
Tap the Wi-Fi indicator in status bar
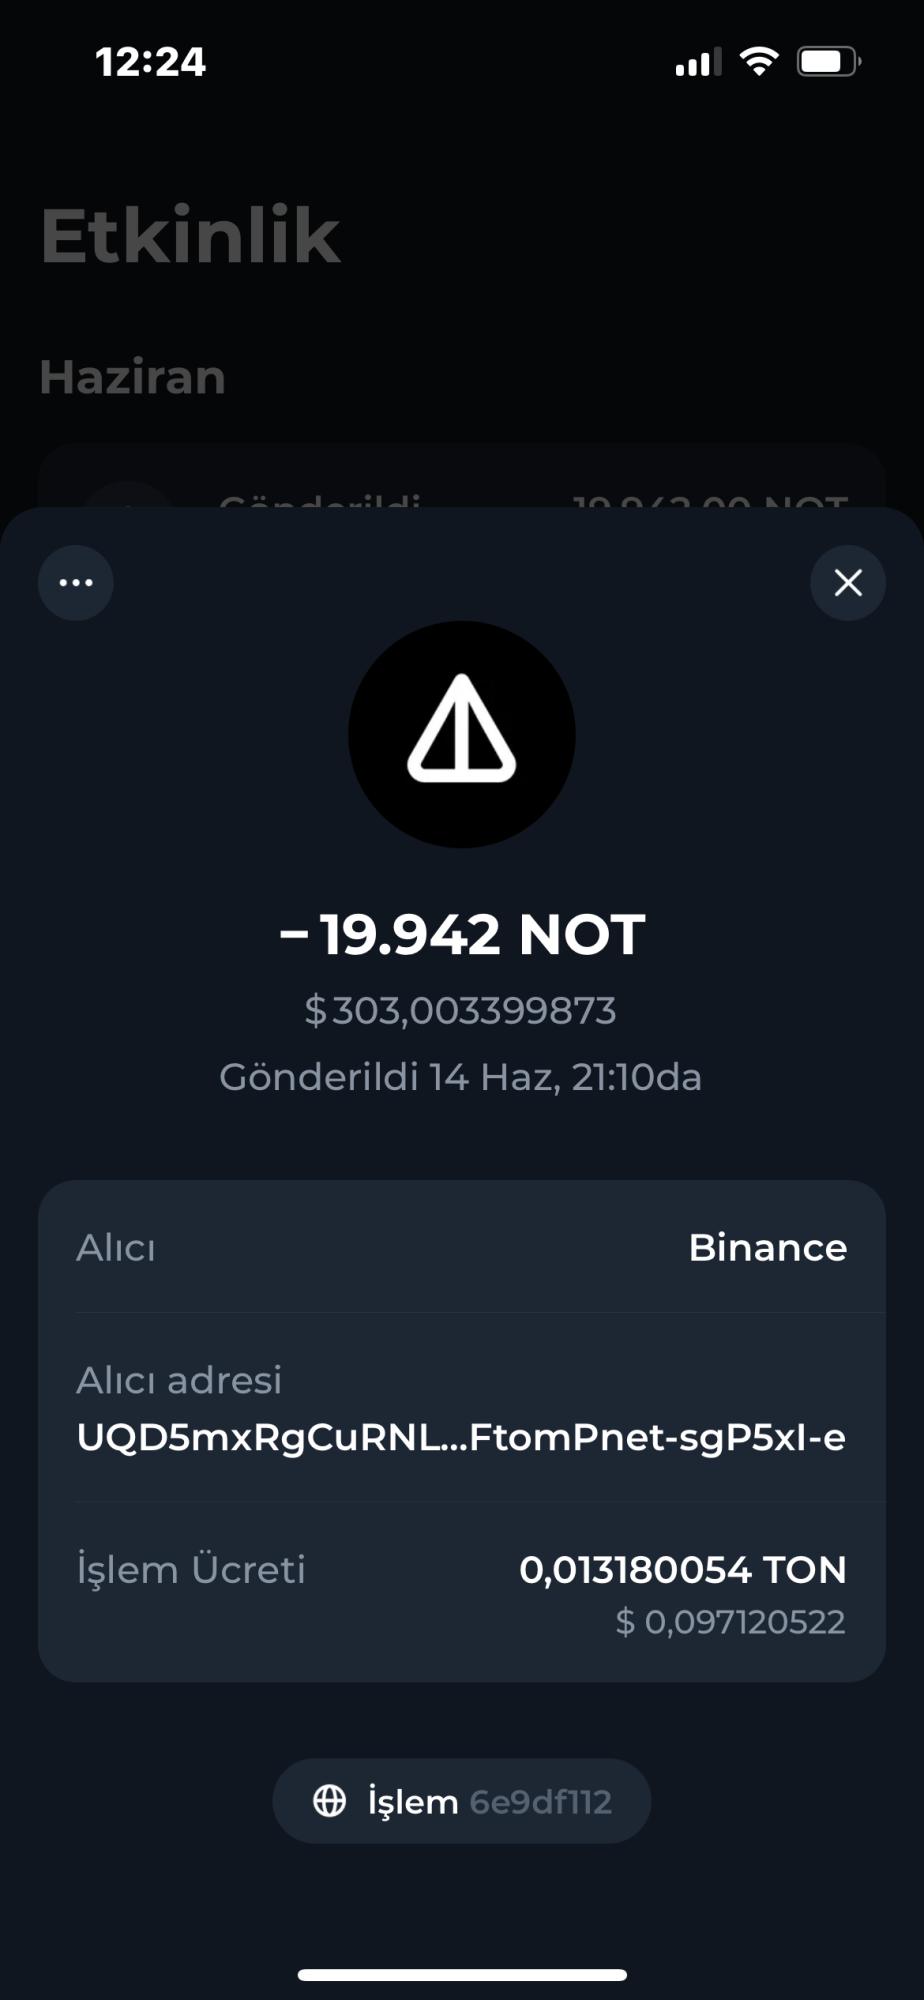pyautogui.click(x=759, y=60)
